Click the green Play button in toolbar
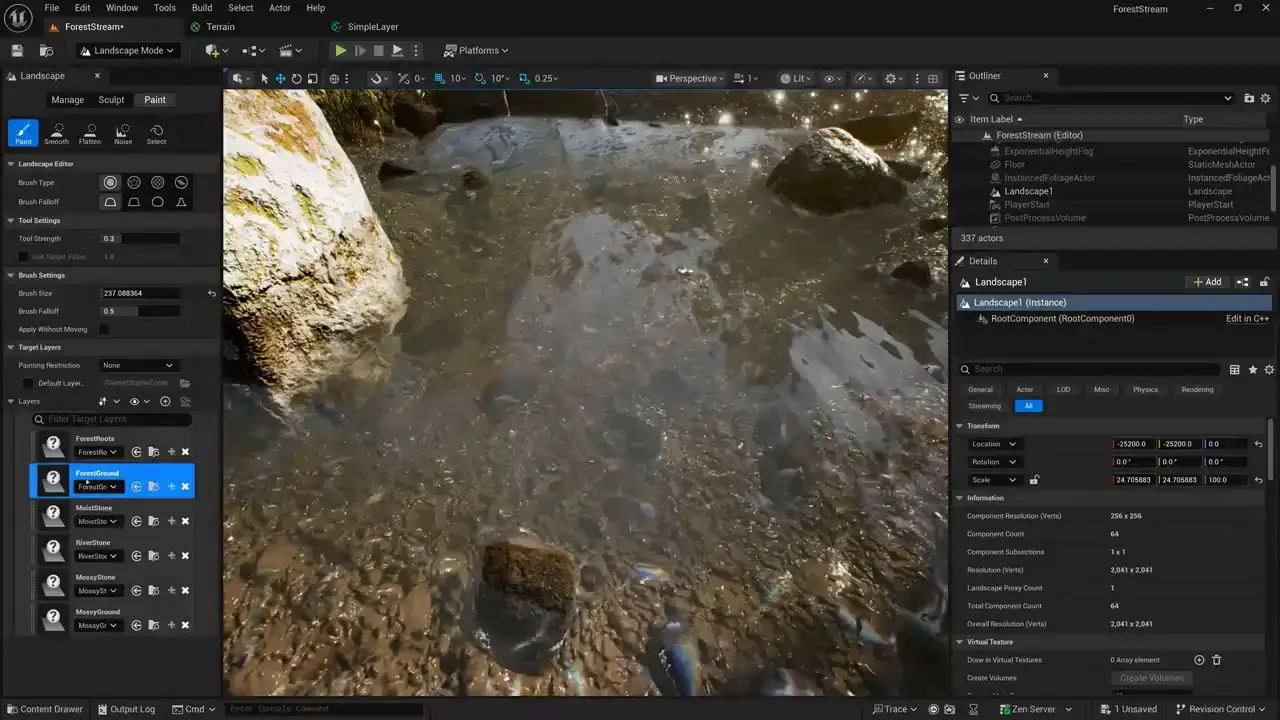 [x=340, y=51]
